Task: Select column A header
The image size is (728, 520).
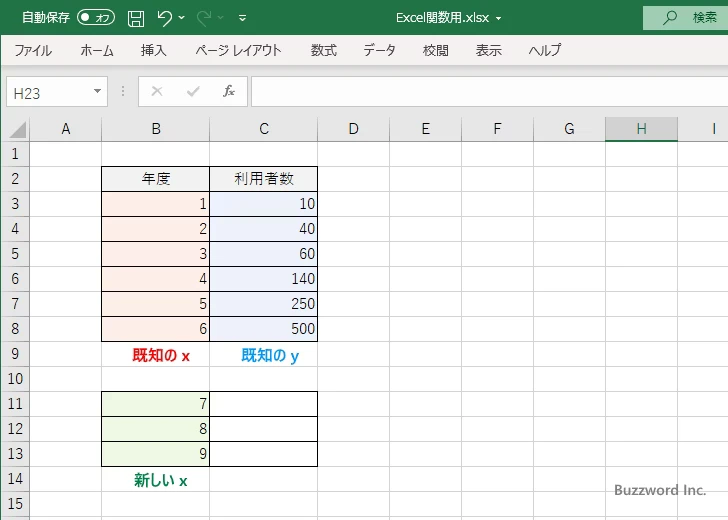Action: [65, 129]
